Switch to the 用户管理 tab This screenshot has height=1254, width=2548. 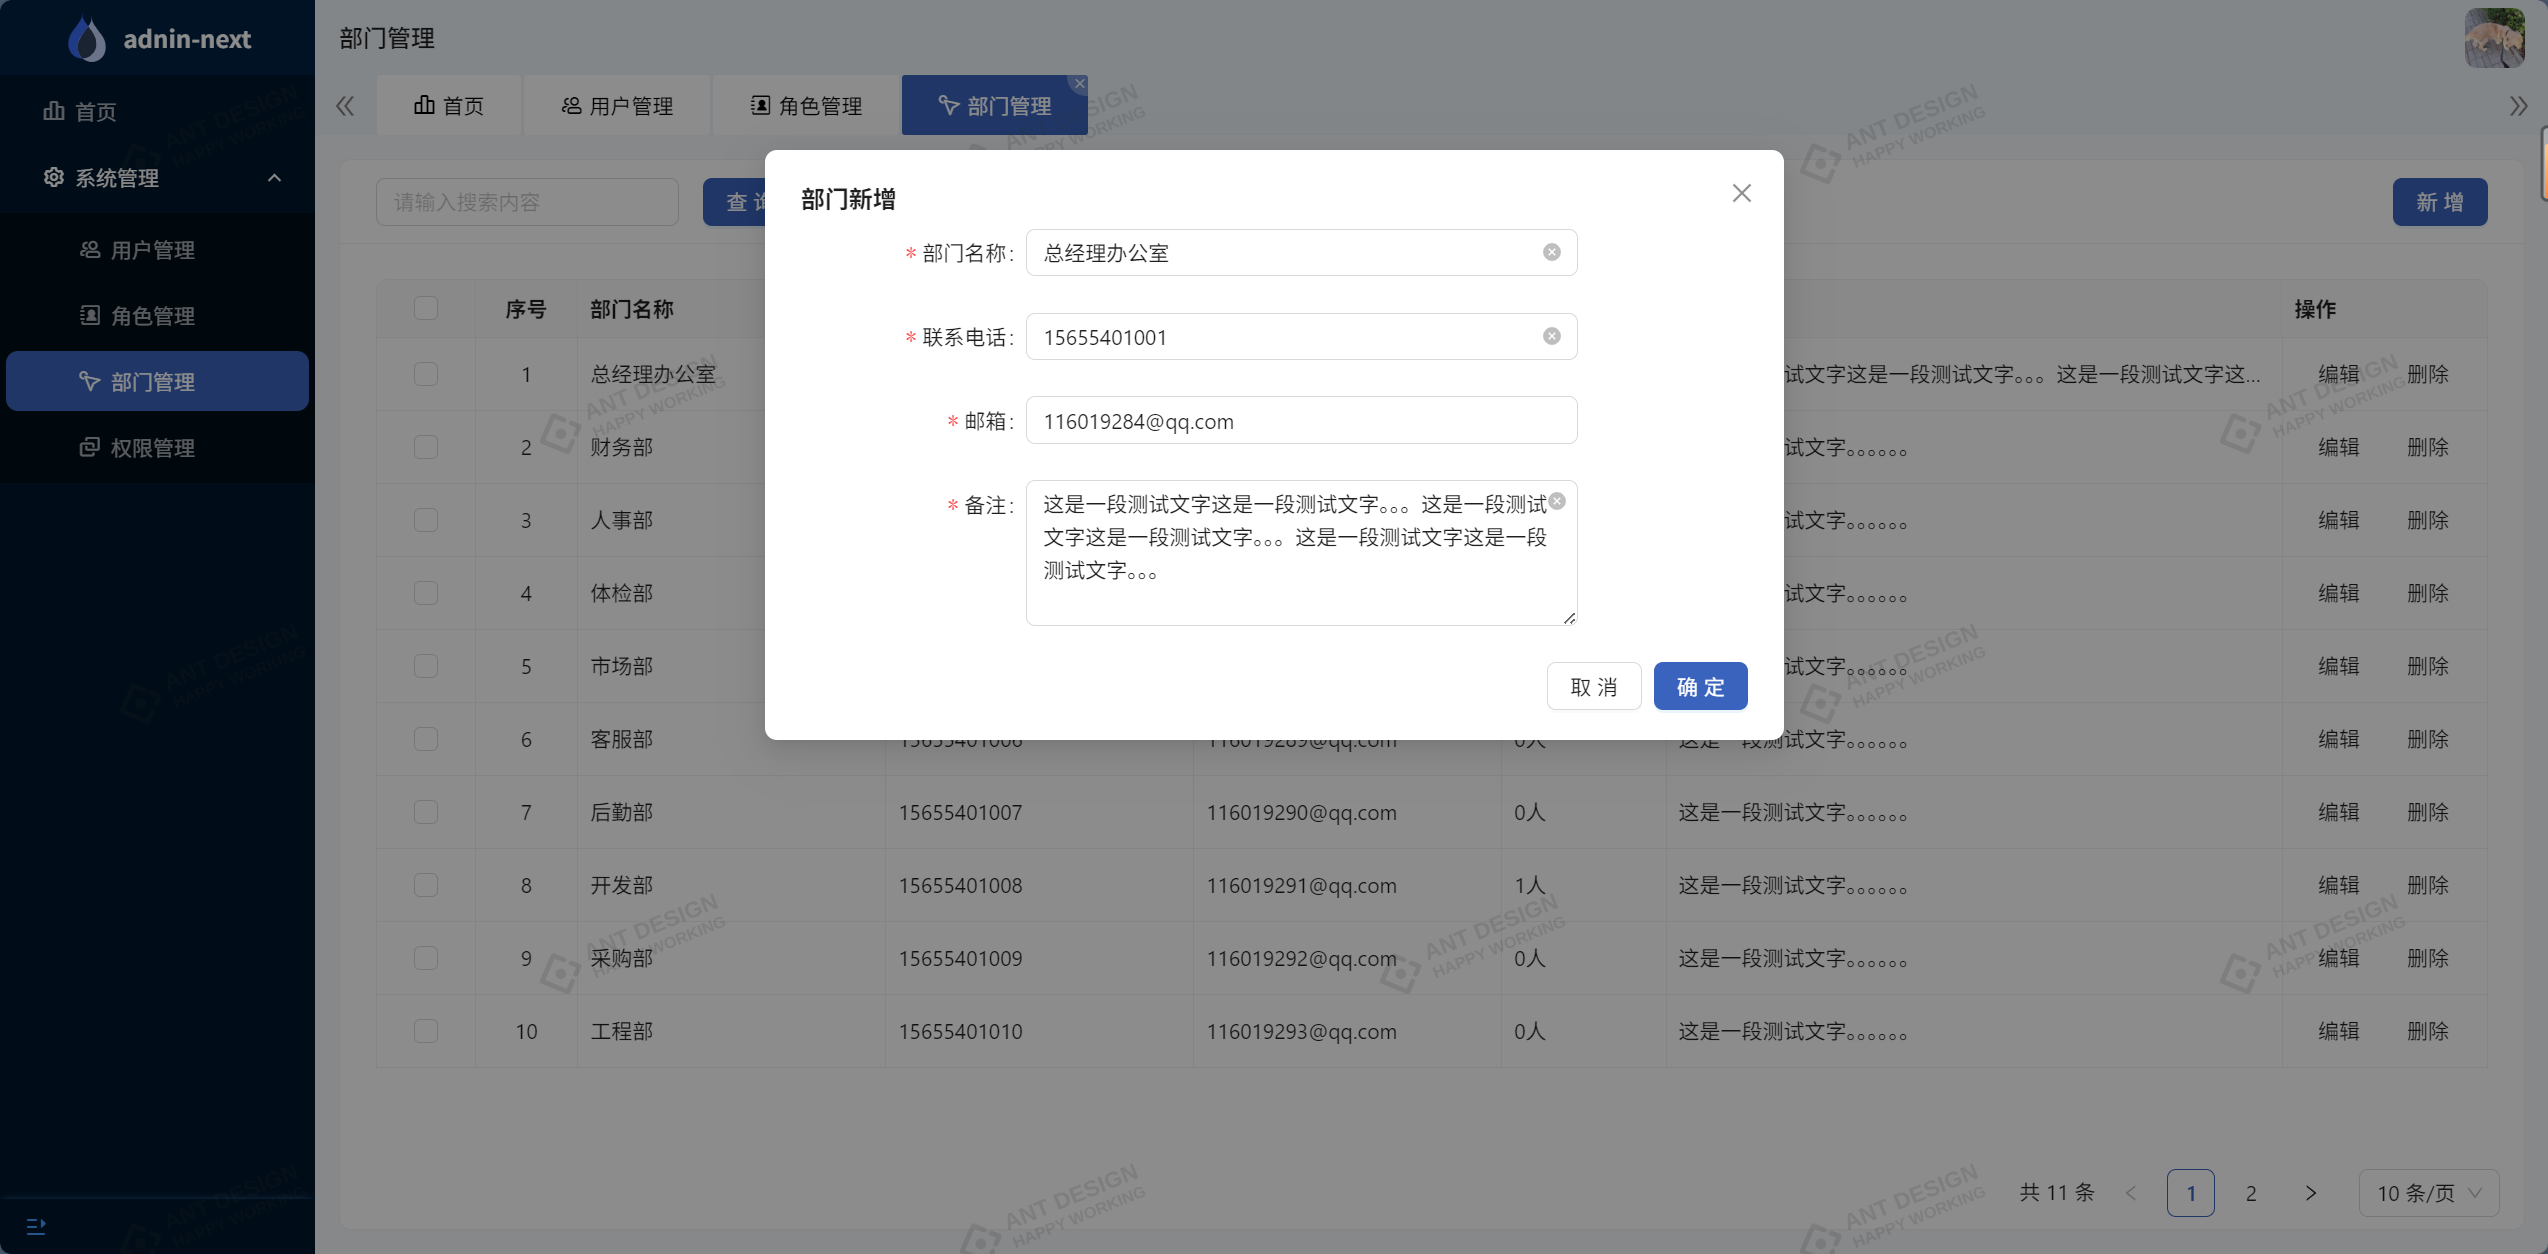(617, 106)
